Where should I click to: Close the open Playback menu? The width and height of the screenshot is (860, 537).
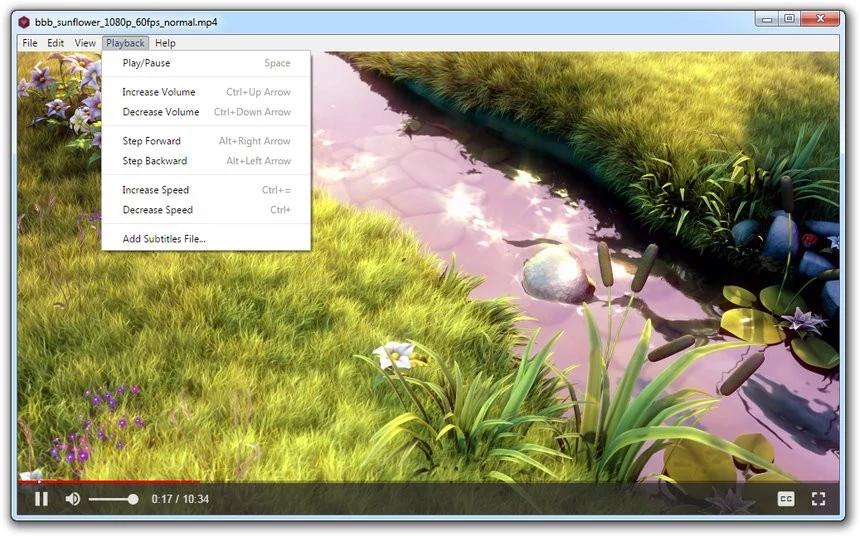pos(125,43)
